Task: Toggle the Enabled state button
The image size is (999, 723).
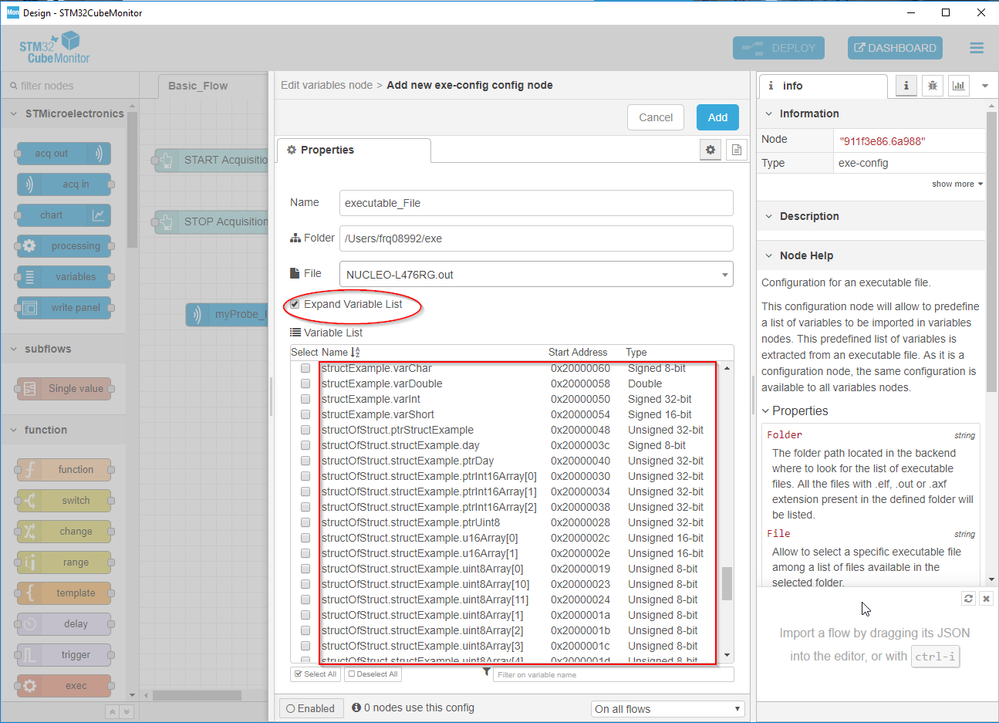Action: click(x=311, y=708)
